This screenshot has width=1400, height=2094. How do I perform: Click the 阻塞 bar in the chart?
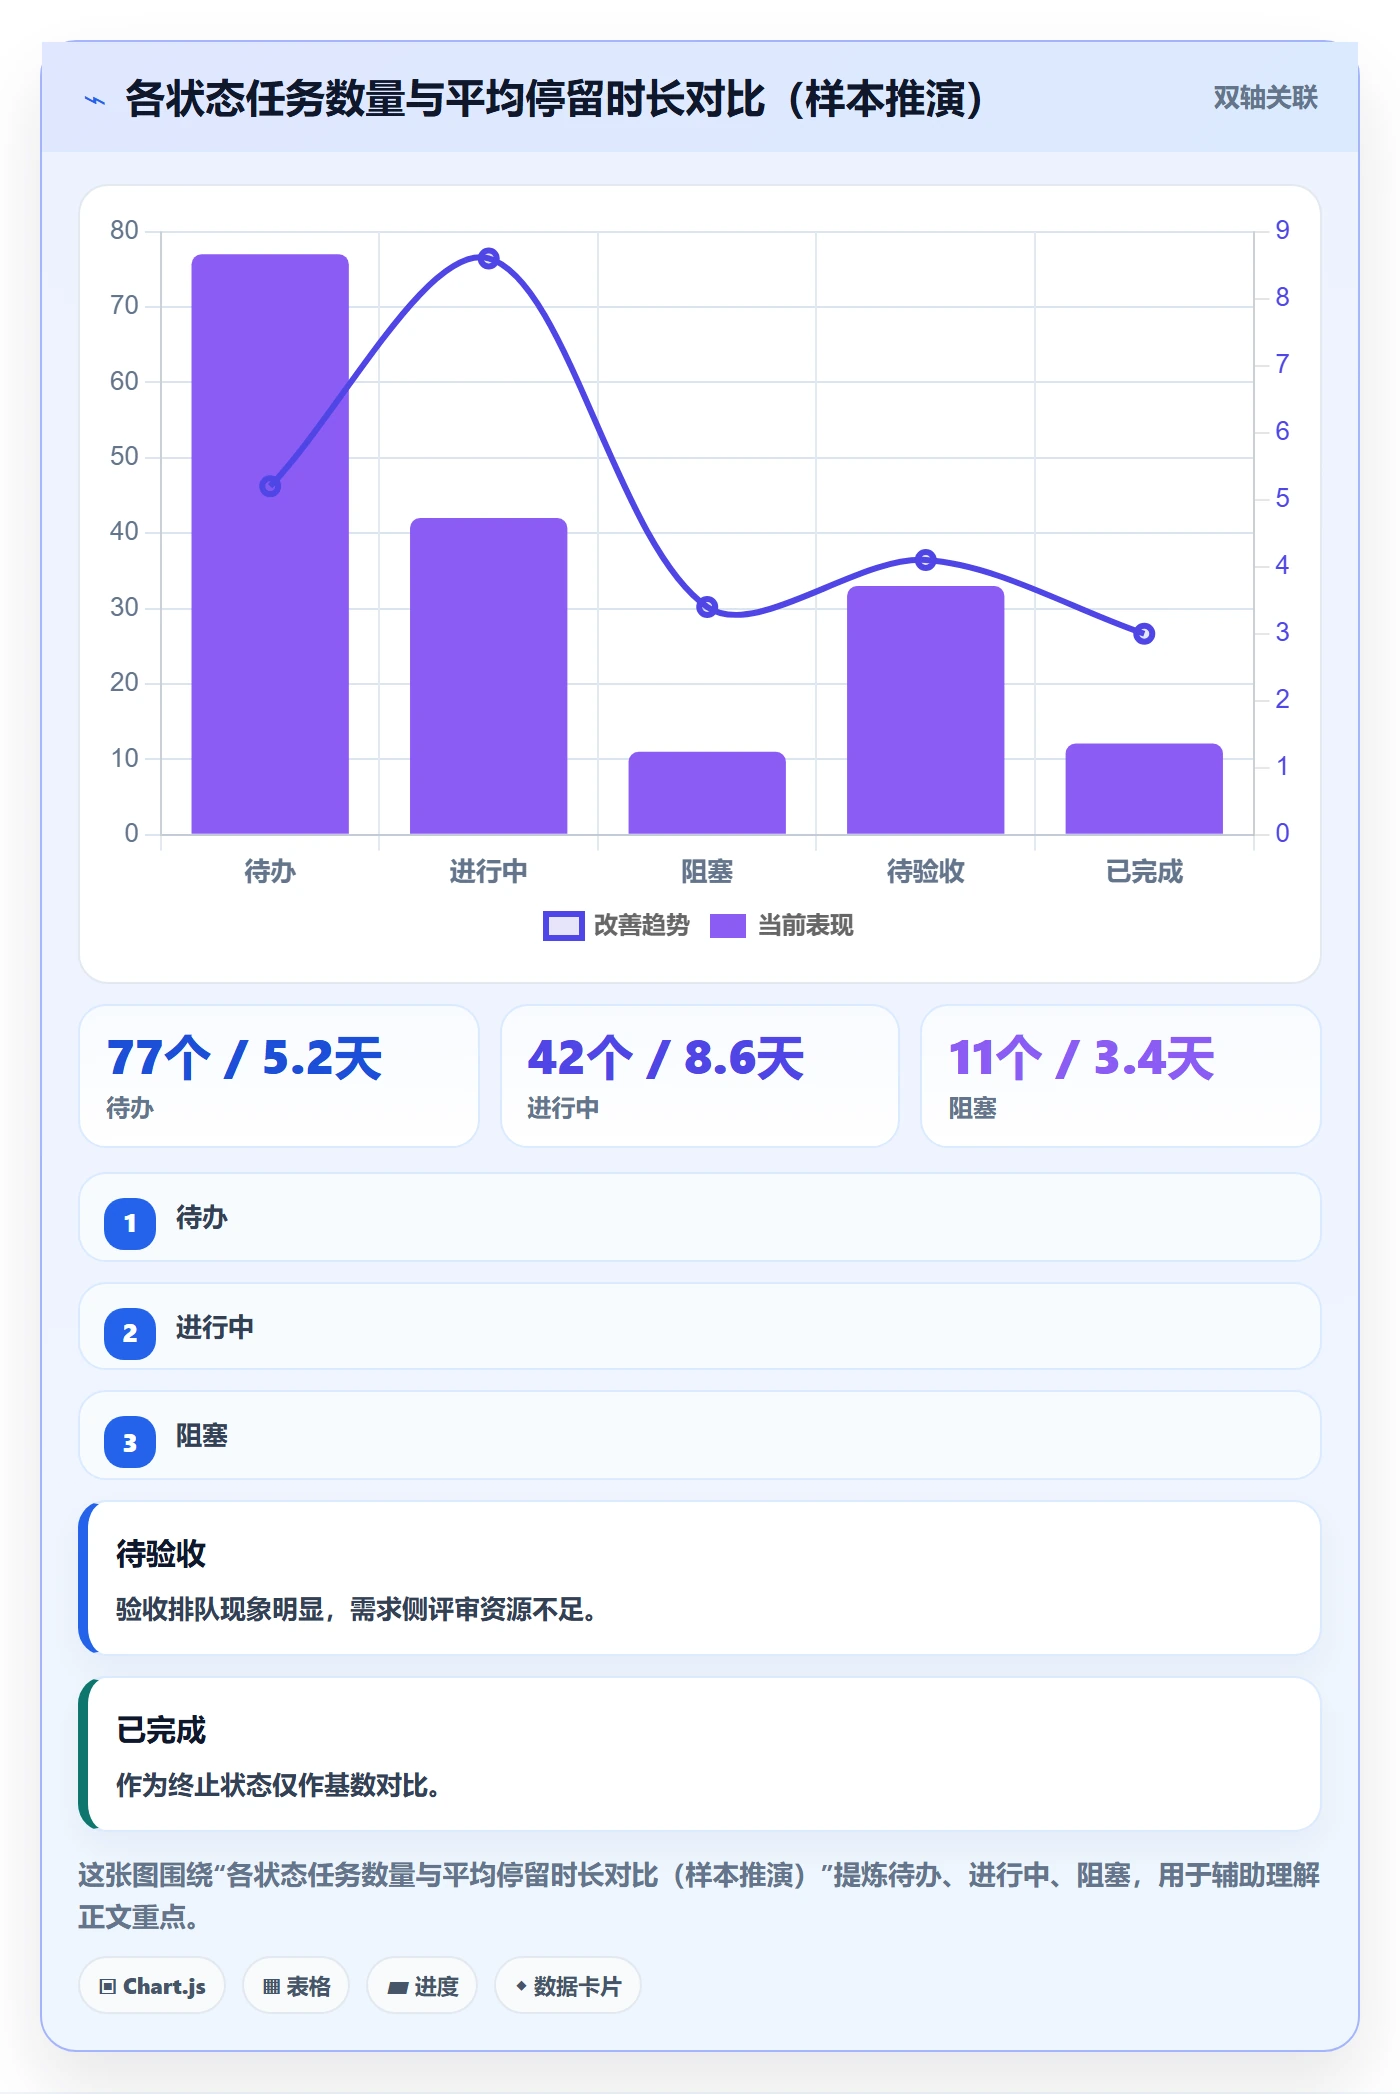point(707,793)
